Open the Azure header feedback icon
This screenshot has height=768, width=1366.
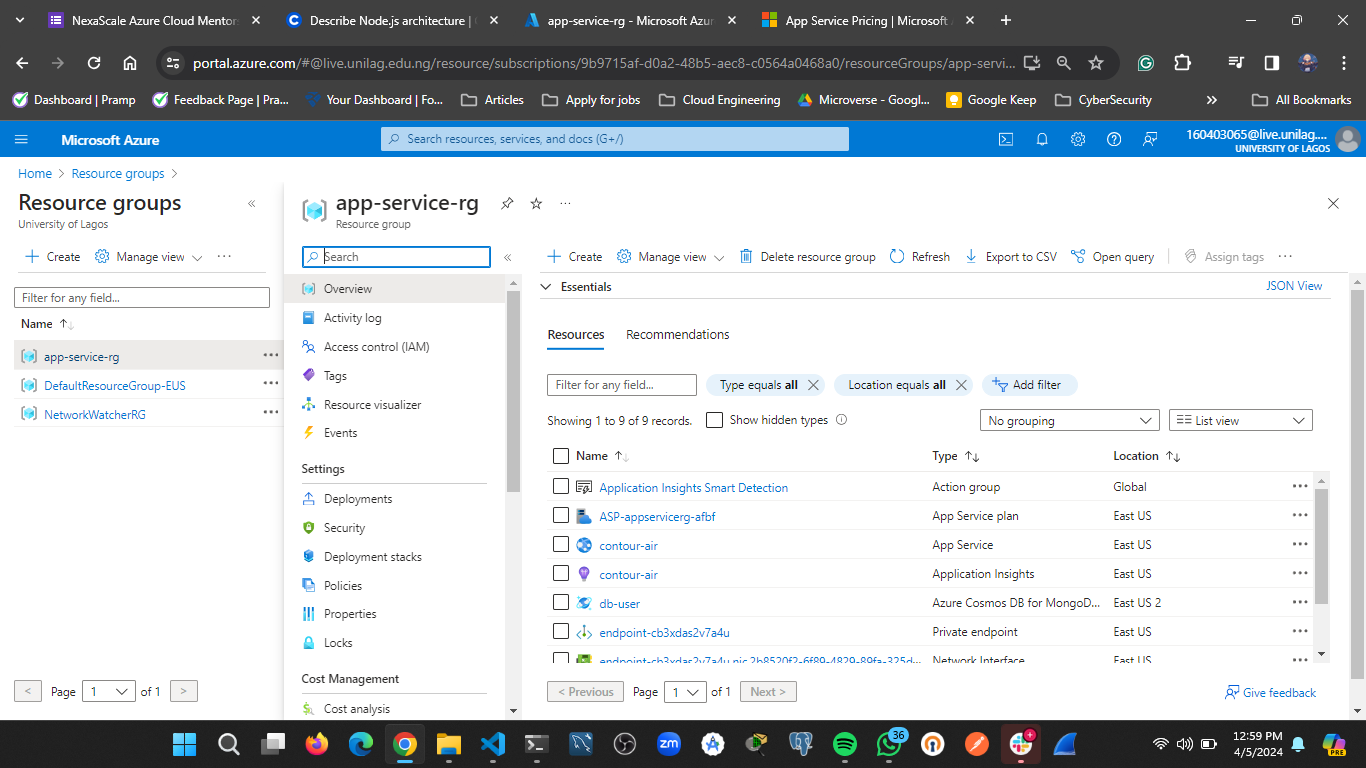click(x=1150, y=140)
